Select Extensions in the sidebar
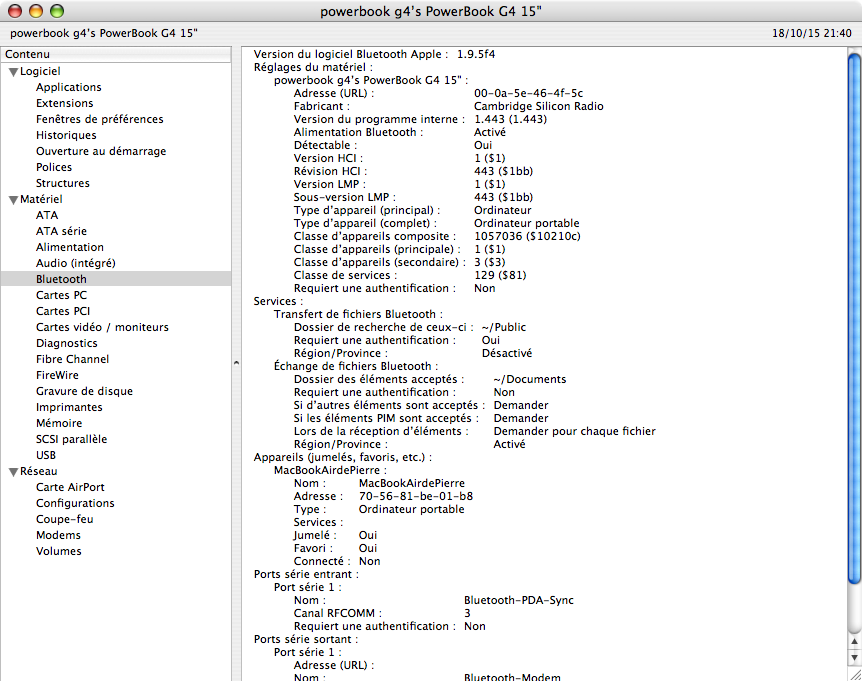Image resolution: width=862 pixels, height=681 pixels. click(65, 103)
